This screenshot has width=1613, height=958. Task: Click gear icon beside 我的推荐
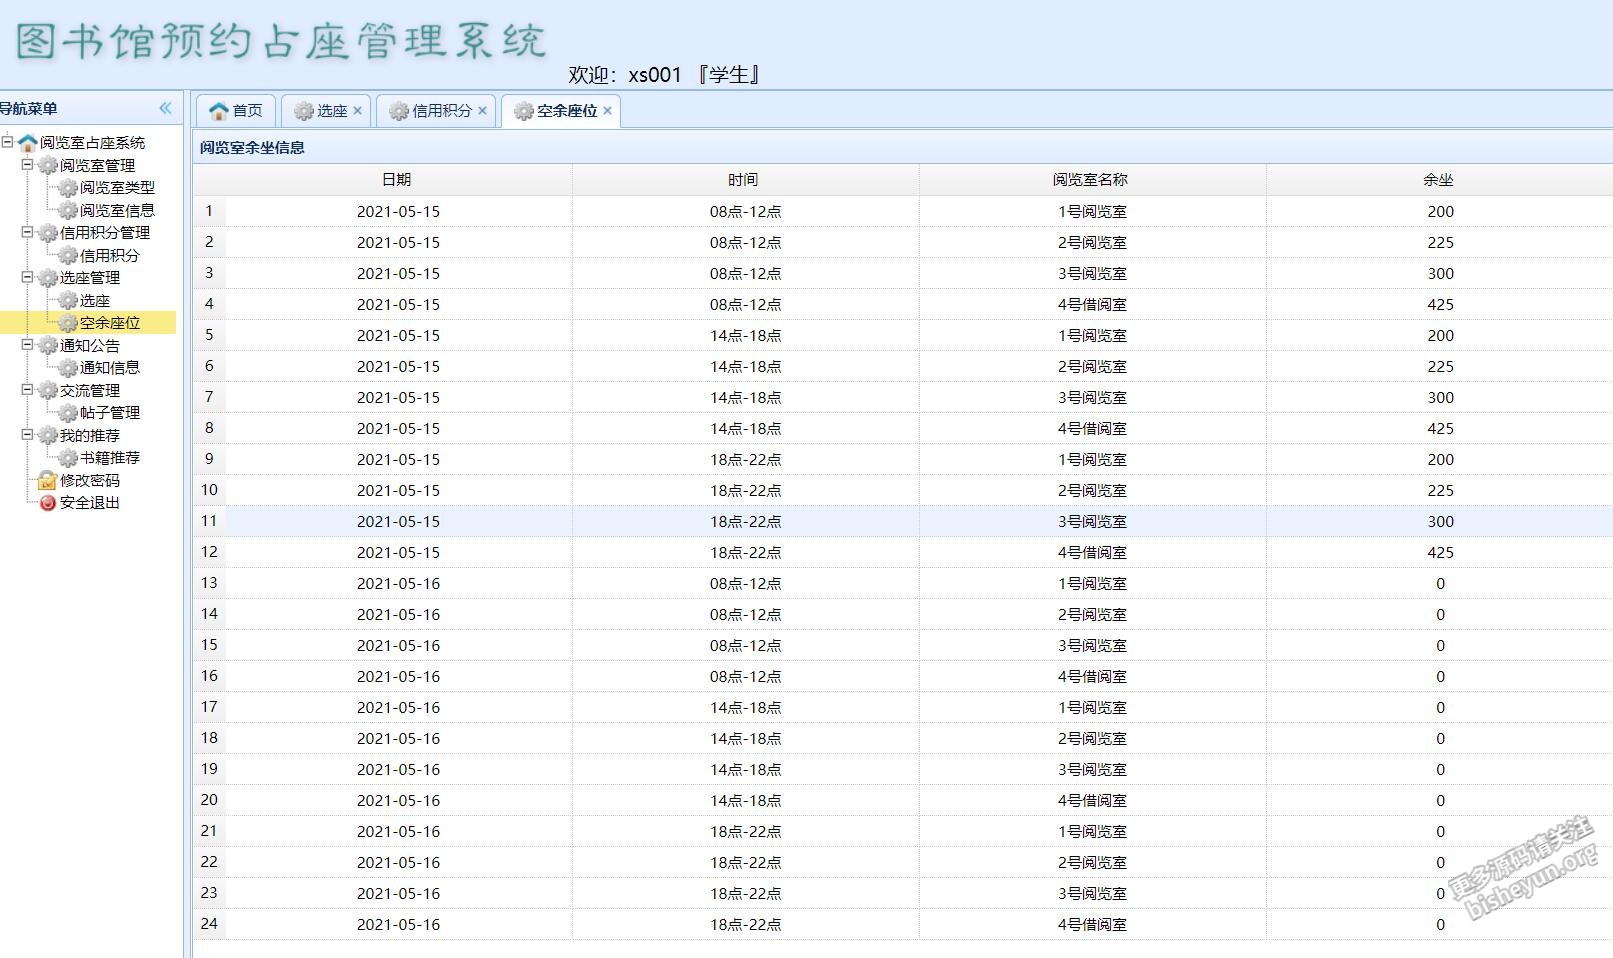tap(48, 435)
